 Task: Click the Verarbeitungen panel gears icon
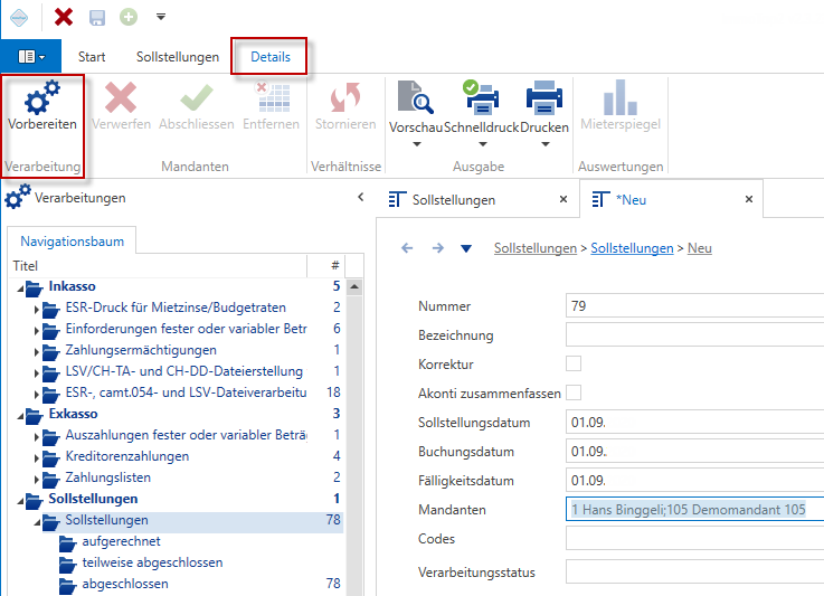tap(17, 197)
